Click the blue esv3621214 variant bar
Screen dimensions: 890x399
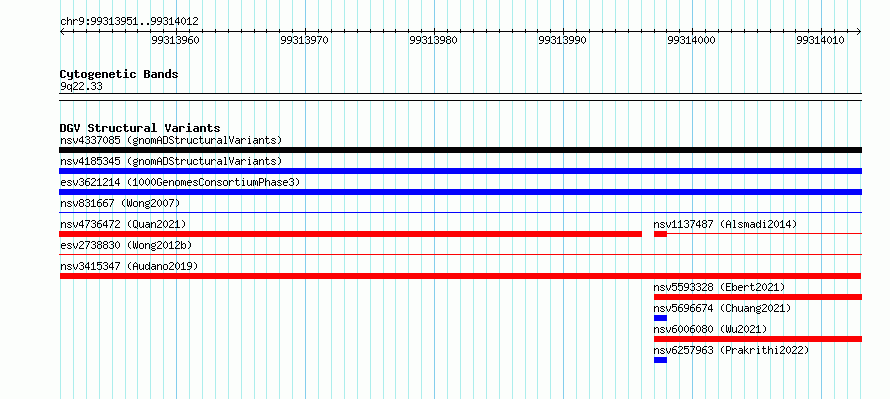click(460, 192)
